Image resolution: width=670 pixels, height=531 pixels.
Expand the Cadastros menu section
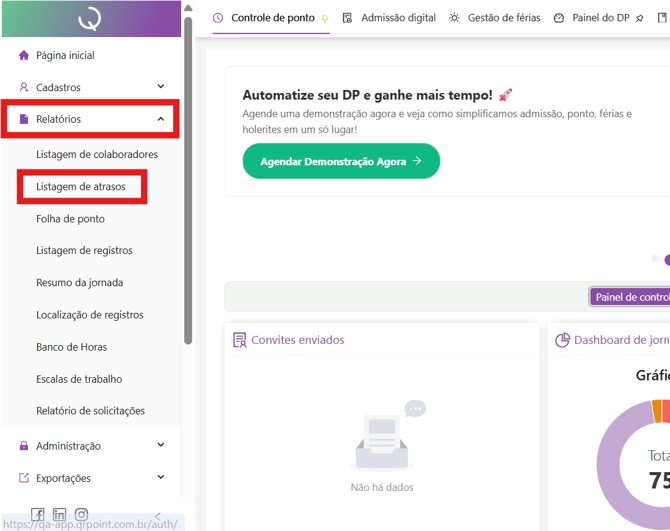pyautogui.click(x=160, y=87)
